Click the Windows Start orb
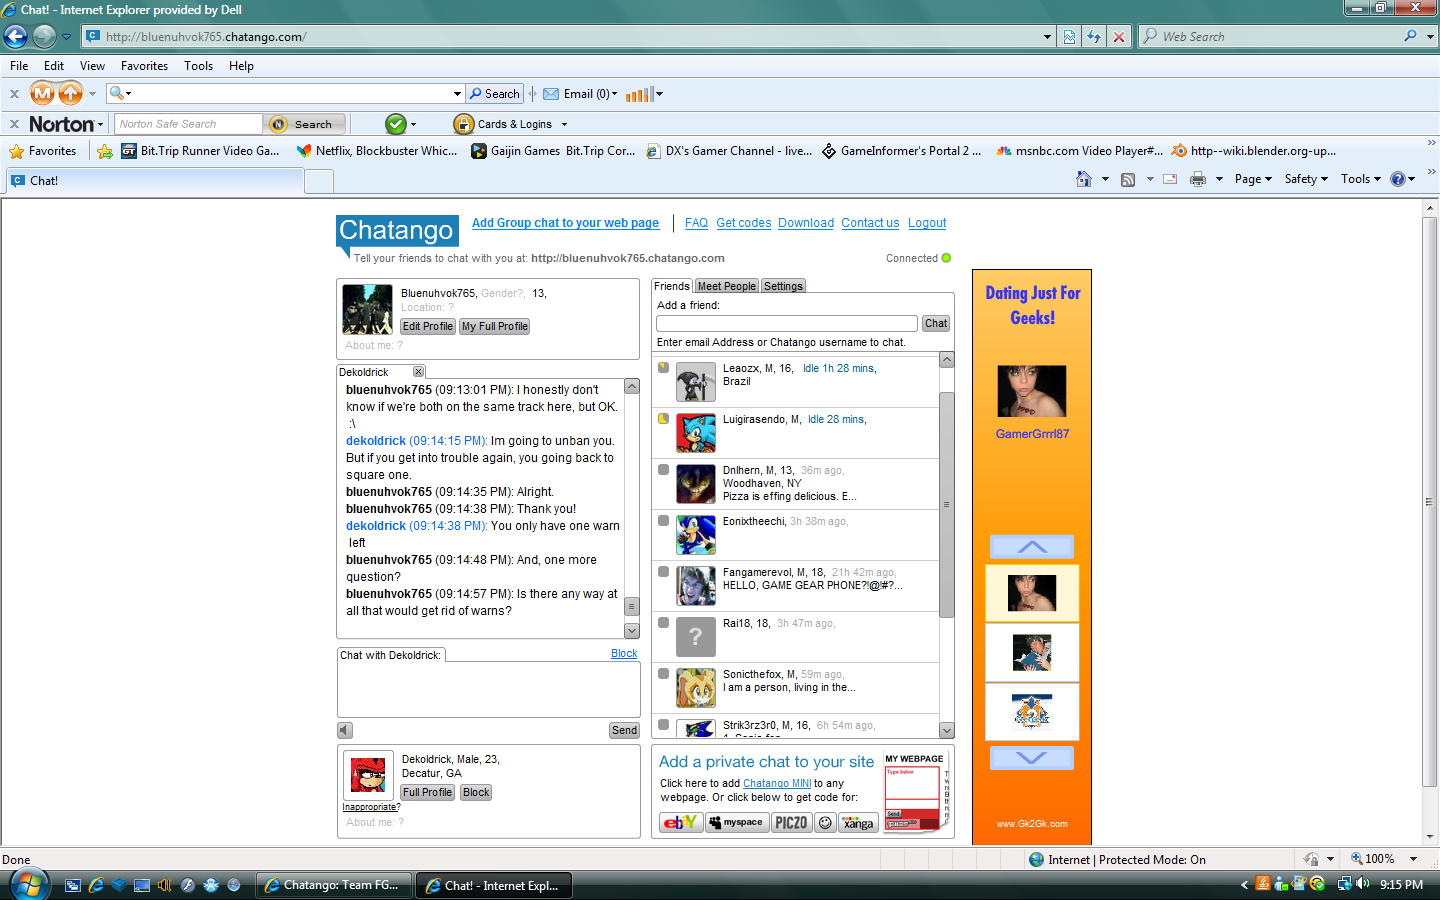1440x900 pixels. pos(28,884)
